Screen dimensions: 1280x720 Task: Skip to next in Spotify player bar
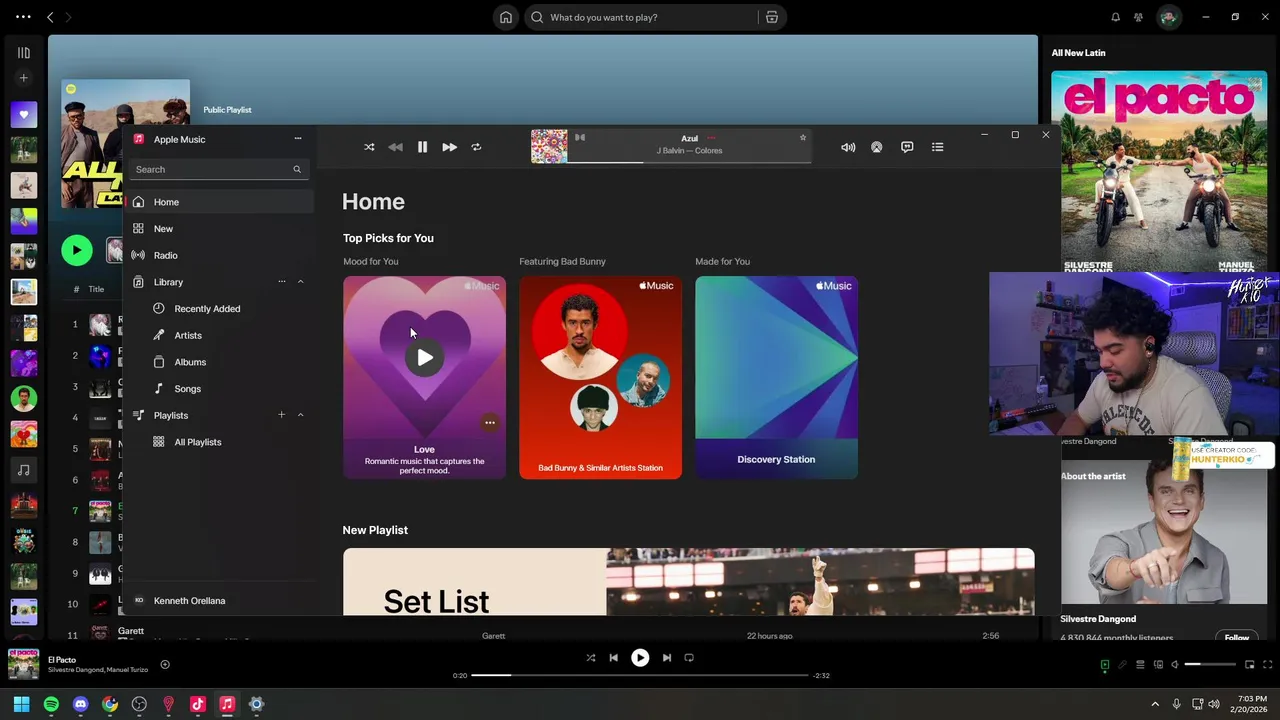pyautogui.click(x=667, y=658)
